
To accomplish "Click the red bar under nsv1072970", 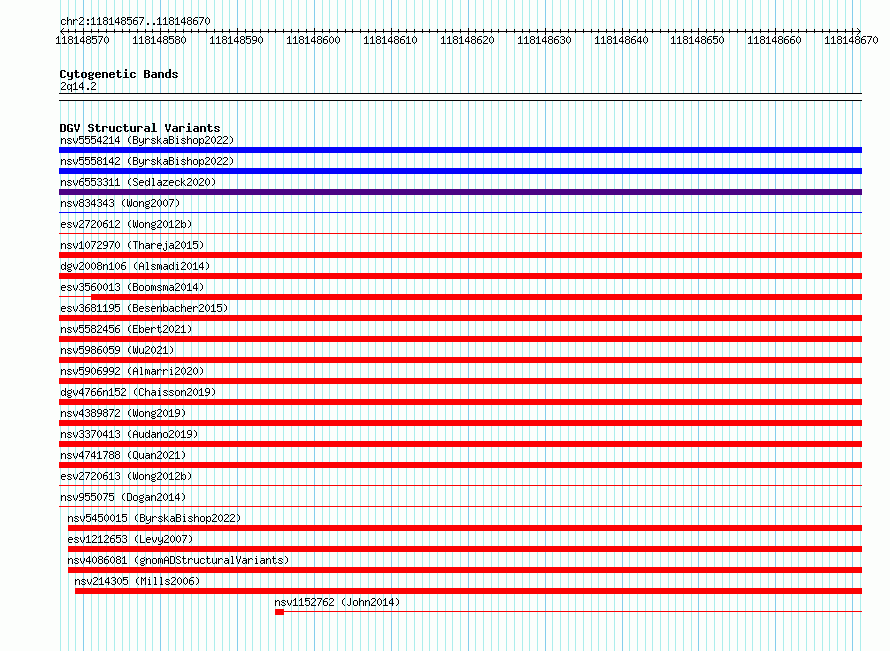I will coord(460,255).
